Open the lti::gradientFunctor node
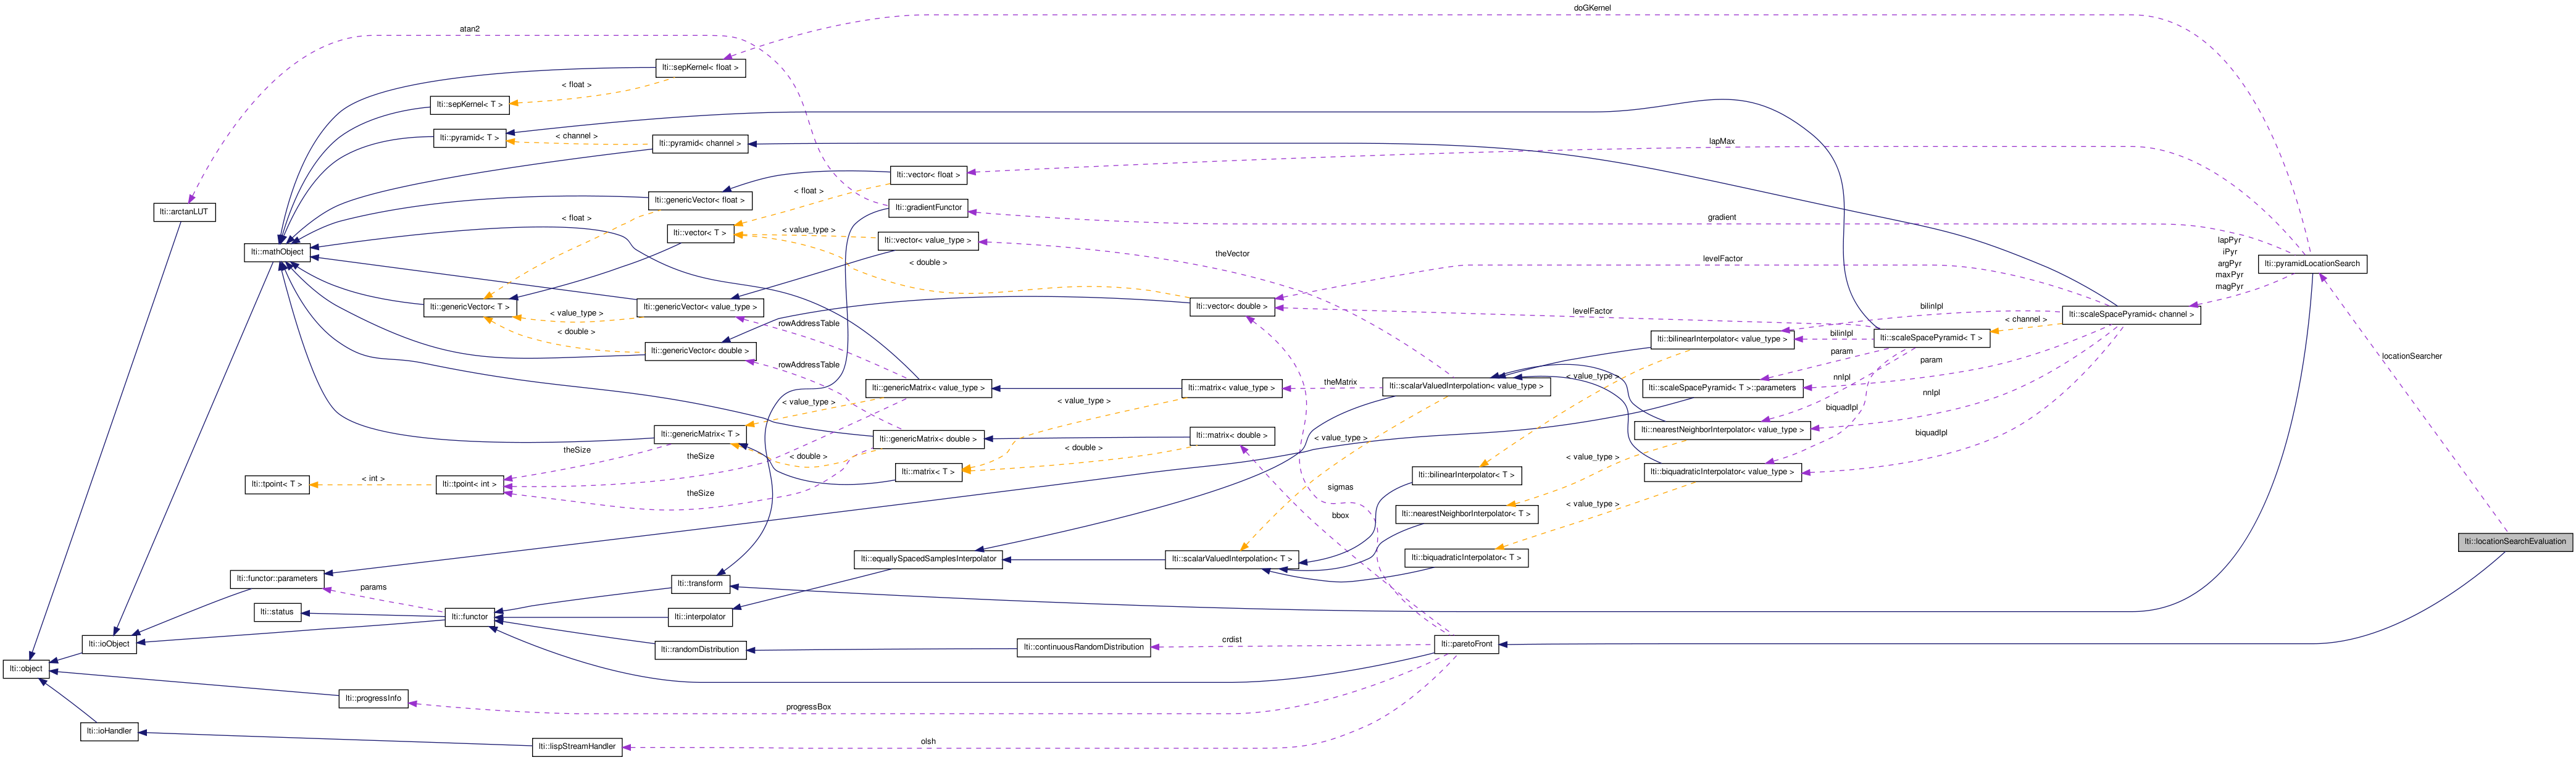Viewport: 2576px width, 760px height. 928,208
